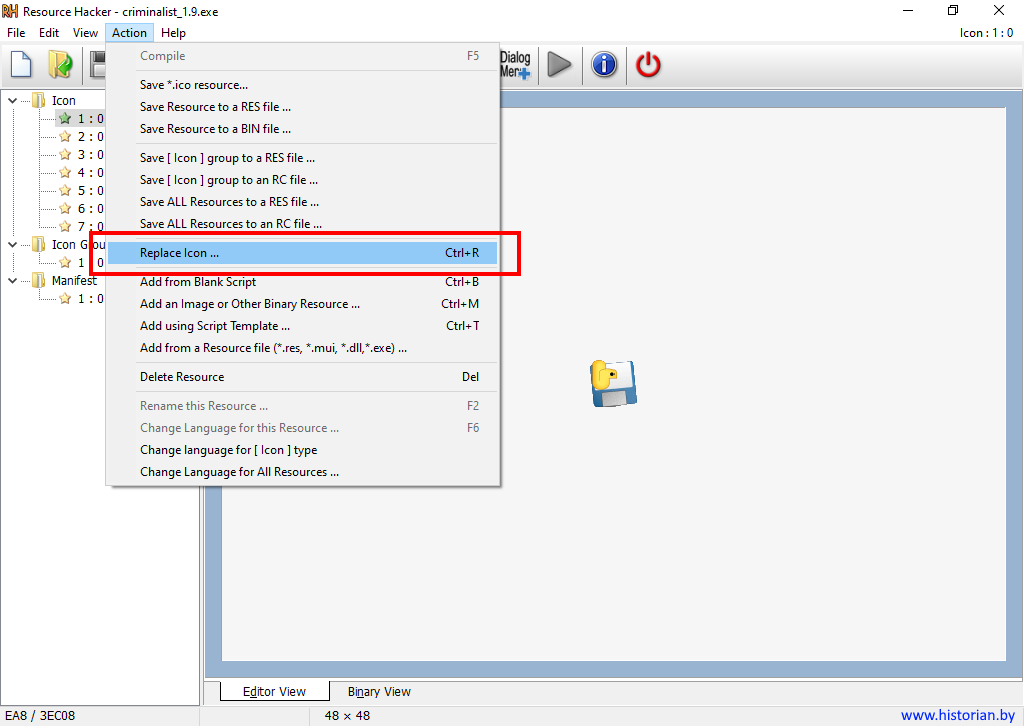The width and height of the screenshot is (1024, 726).
Task: Switch to the Binary View tab
Action: pyautogui.click(x=379, y=692)
